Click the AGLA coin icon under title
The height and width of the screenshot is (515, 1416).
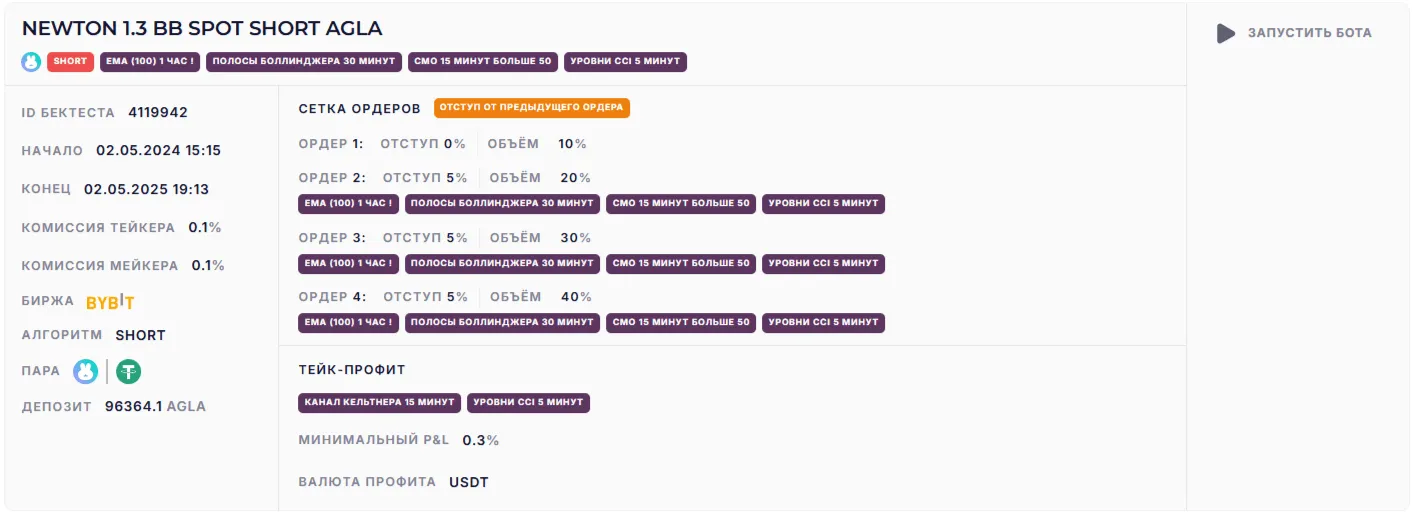tap(32, 62)
